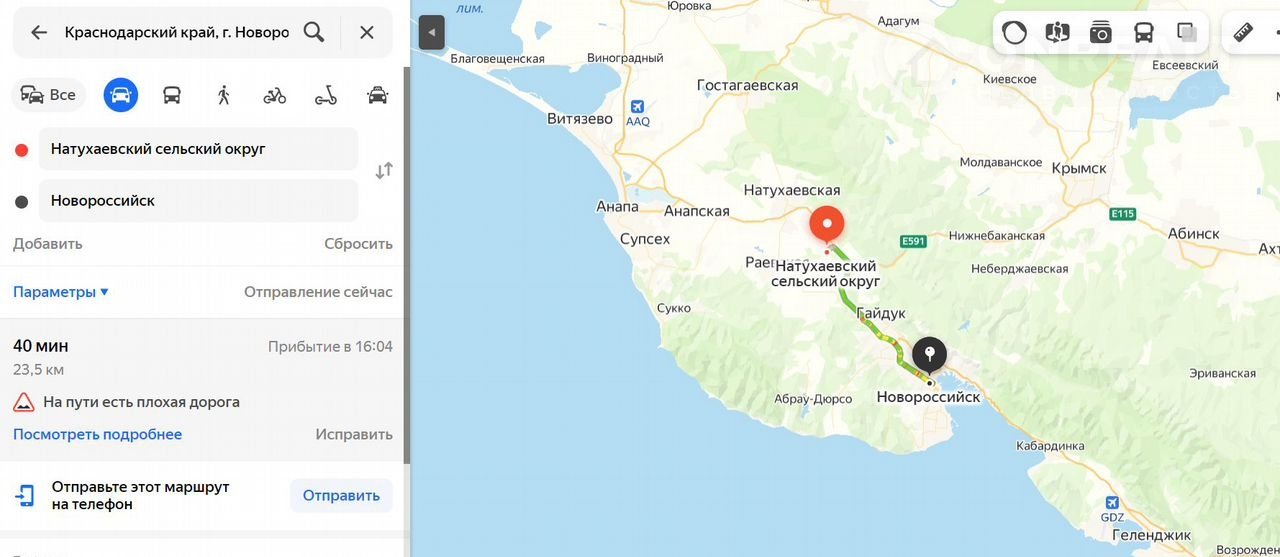Swap start and destination points

[384, 171]
